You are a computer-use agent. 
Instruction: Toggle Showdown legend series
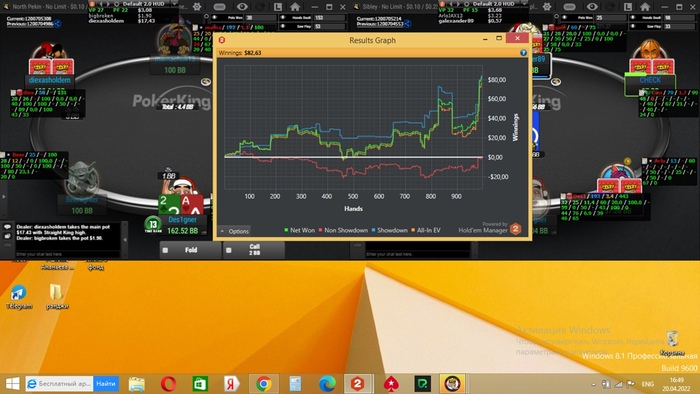point(389,230)
